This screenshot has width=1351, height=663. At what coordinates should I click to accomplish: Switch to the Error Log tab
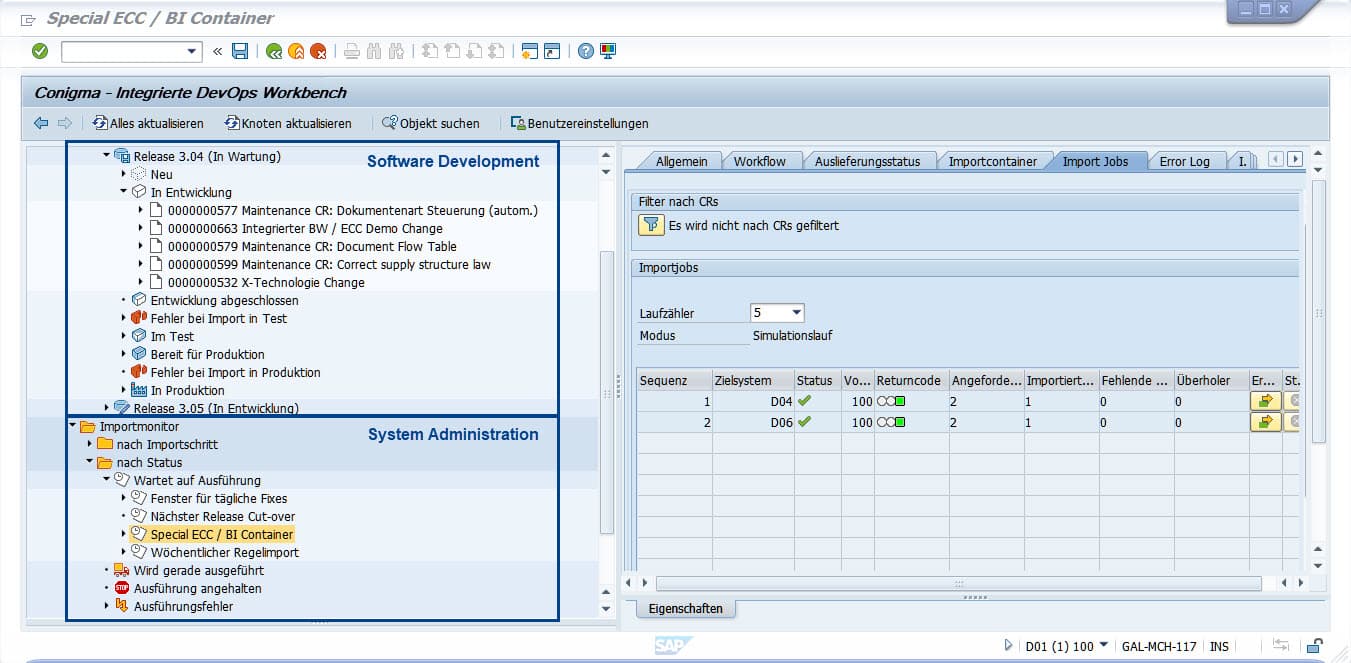(x=1184, y=161)
